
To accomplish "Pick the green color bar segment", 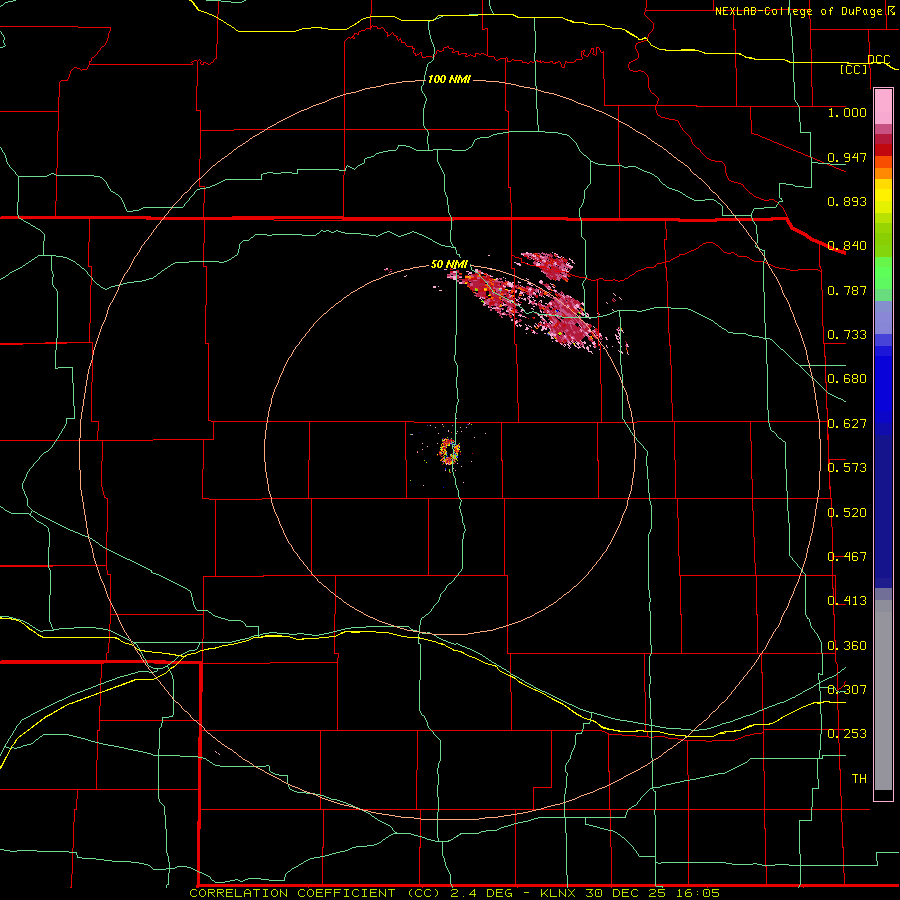I will point(883,273).
